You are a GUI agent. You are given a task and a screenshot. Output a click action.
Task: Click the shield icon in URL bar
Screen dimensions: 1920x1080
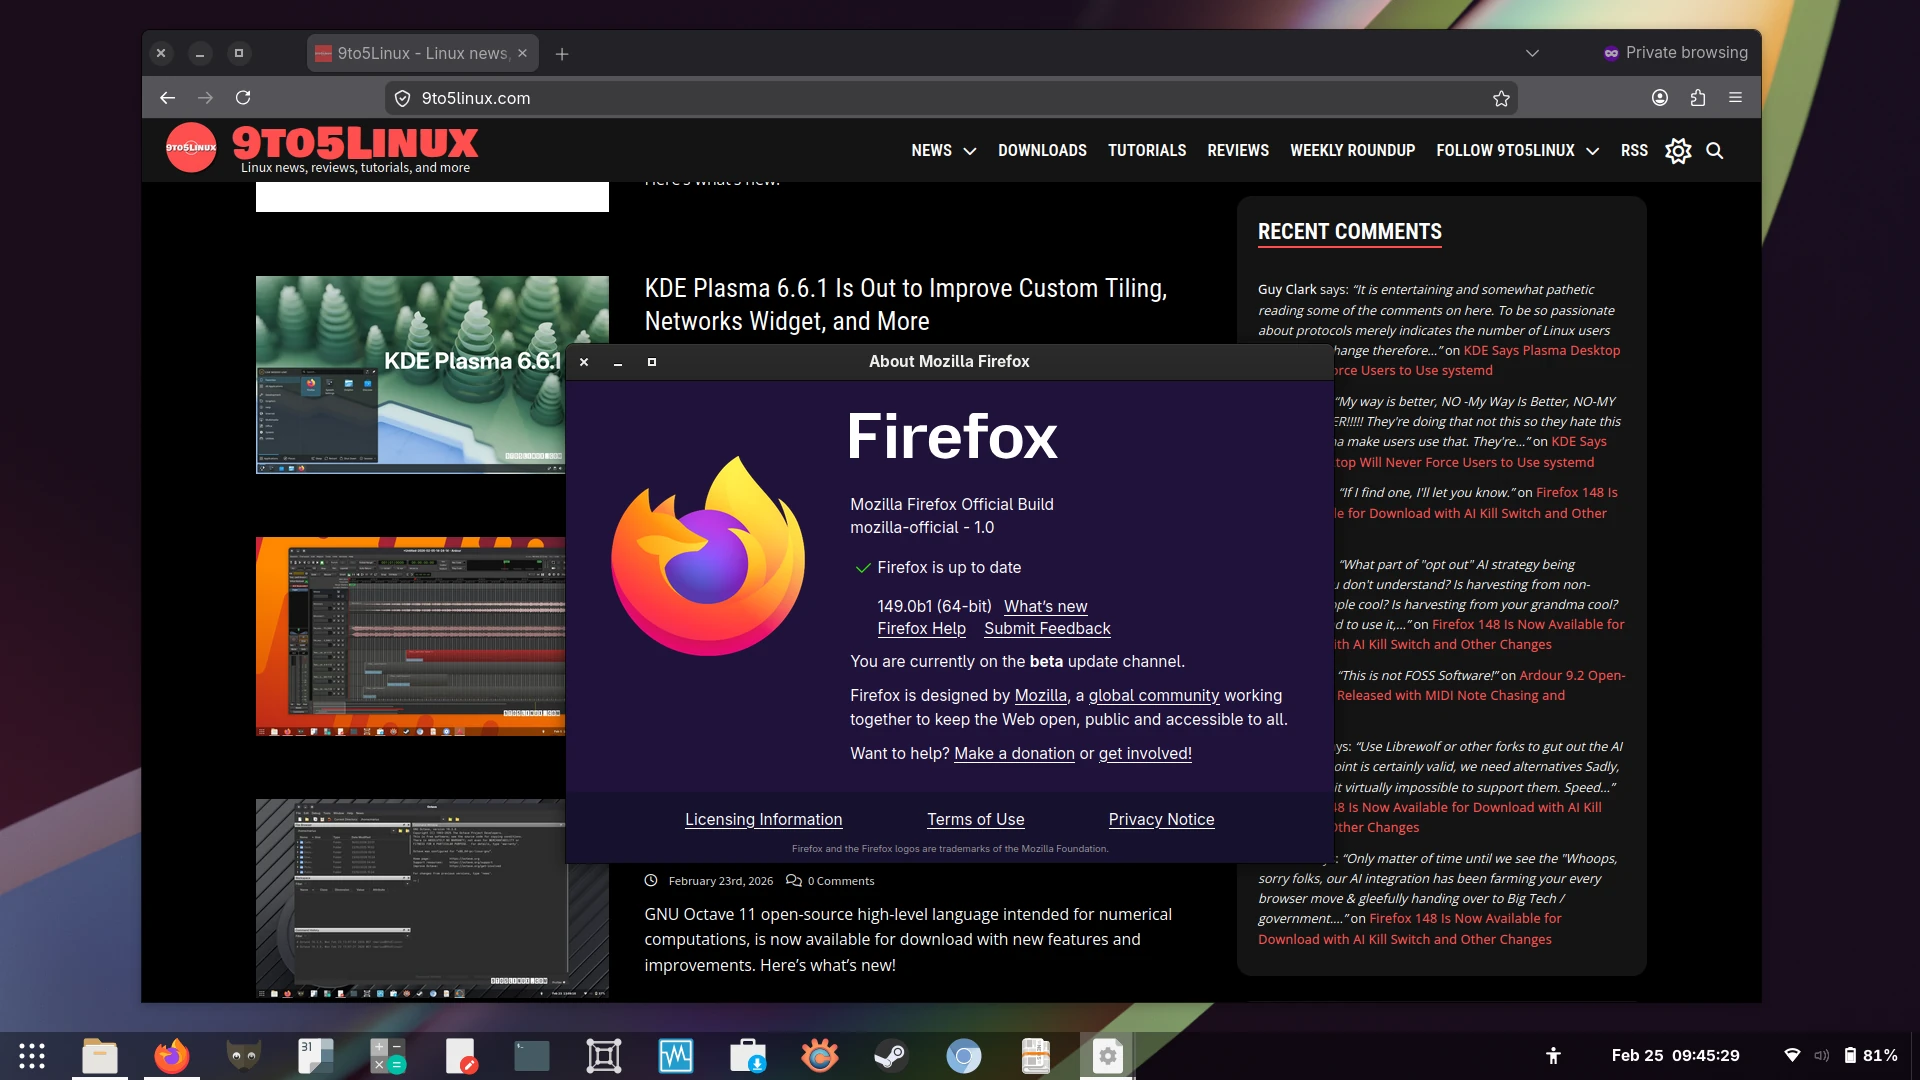[402, 98]
